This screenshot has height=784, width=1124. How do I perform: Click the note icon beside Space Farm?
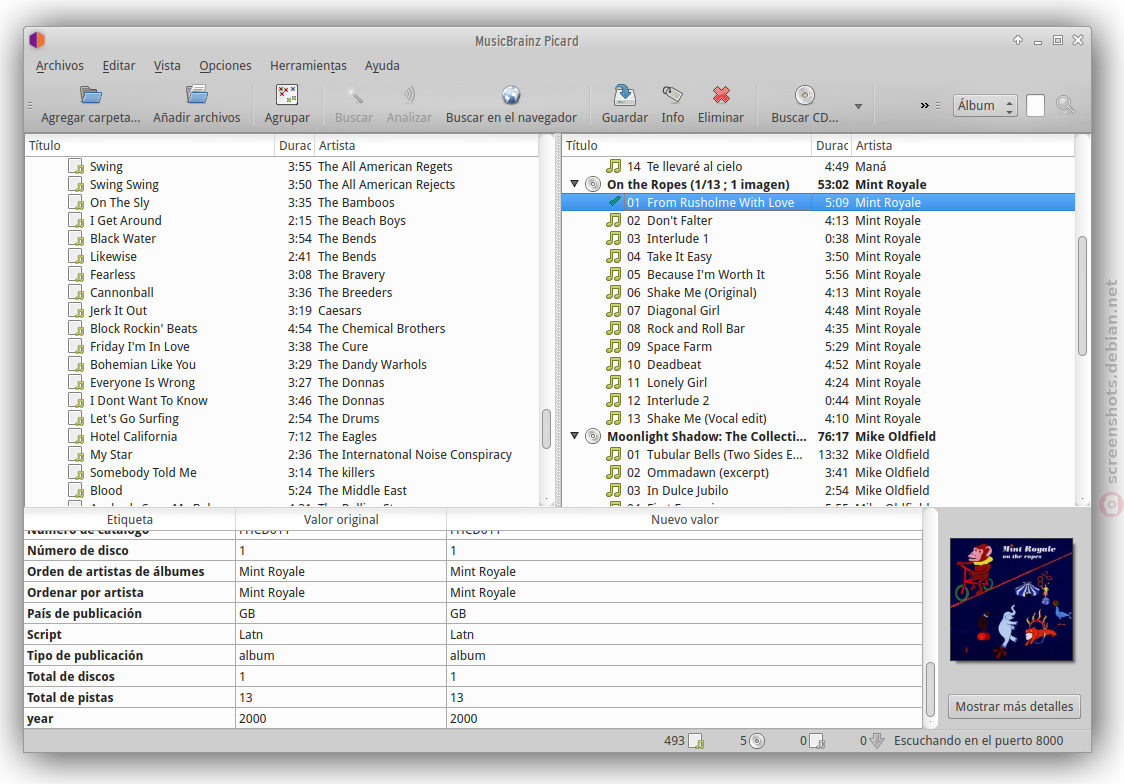[x=614, y=346]
